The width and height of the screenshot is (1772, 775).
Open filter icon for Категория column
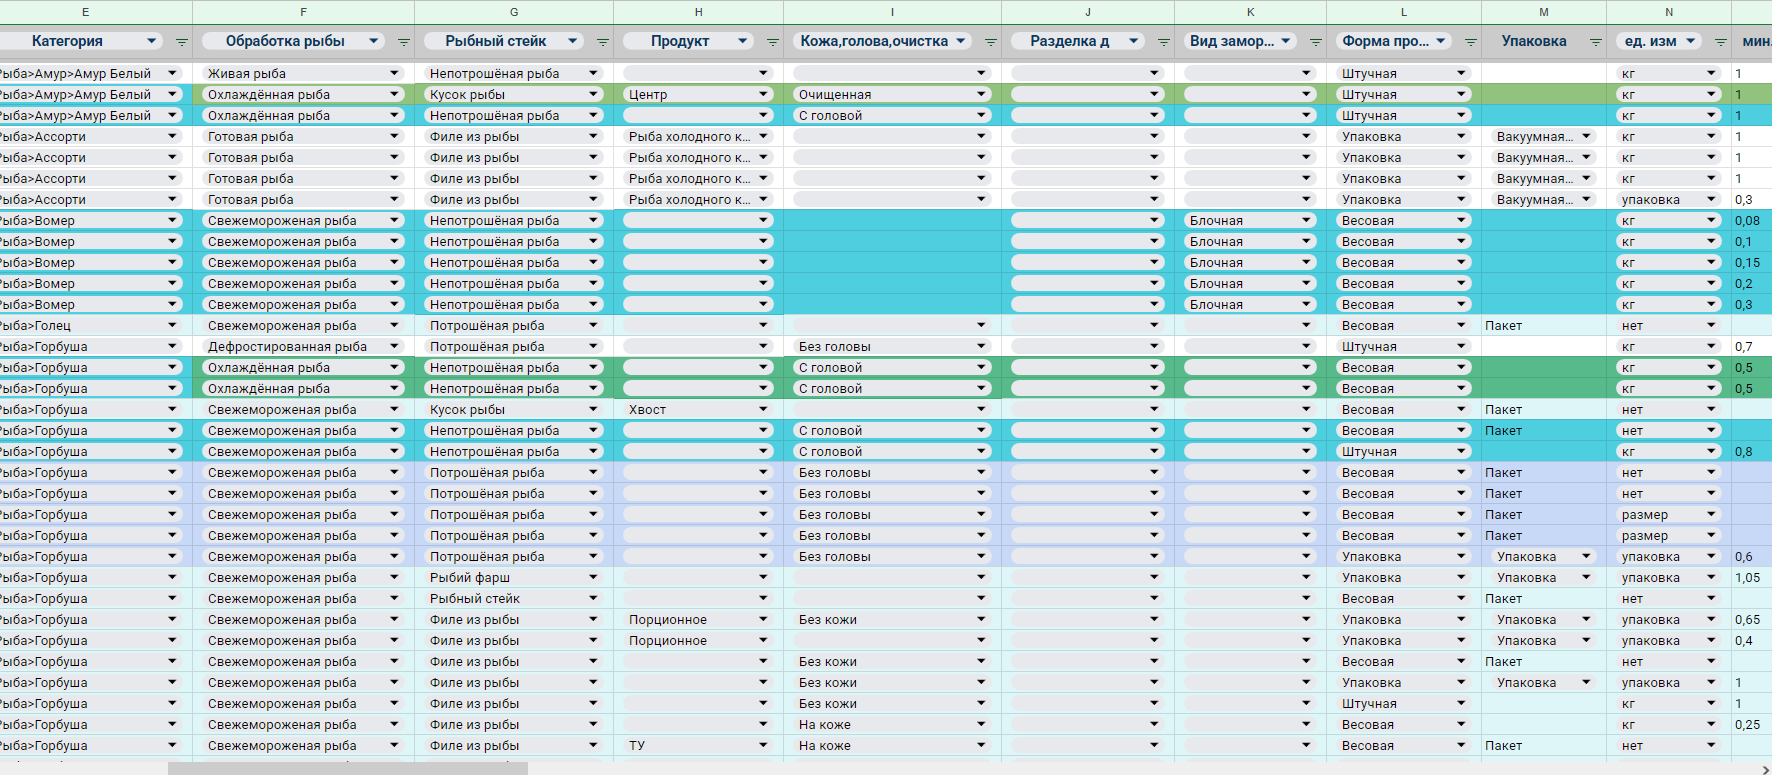click(x=181, y=42)
